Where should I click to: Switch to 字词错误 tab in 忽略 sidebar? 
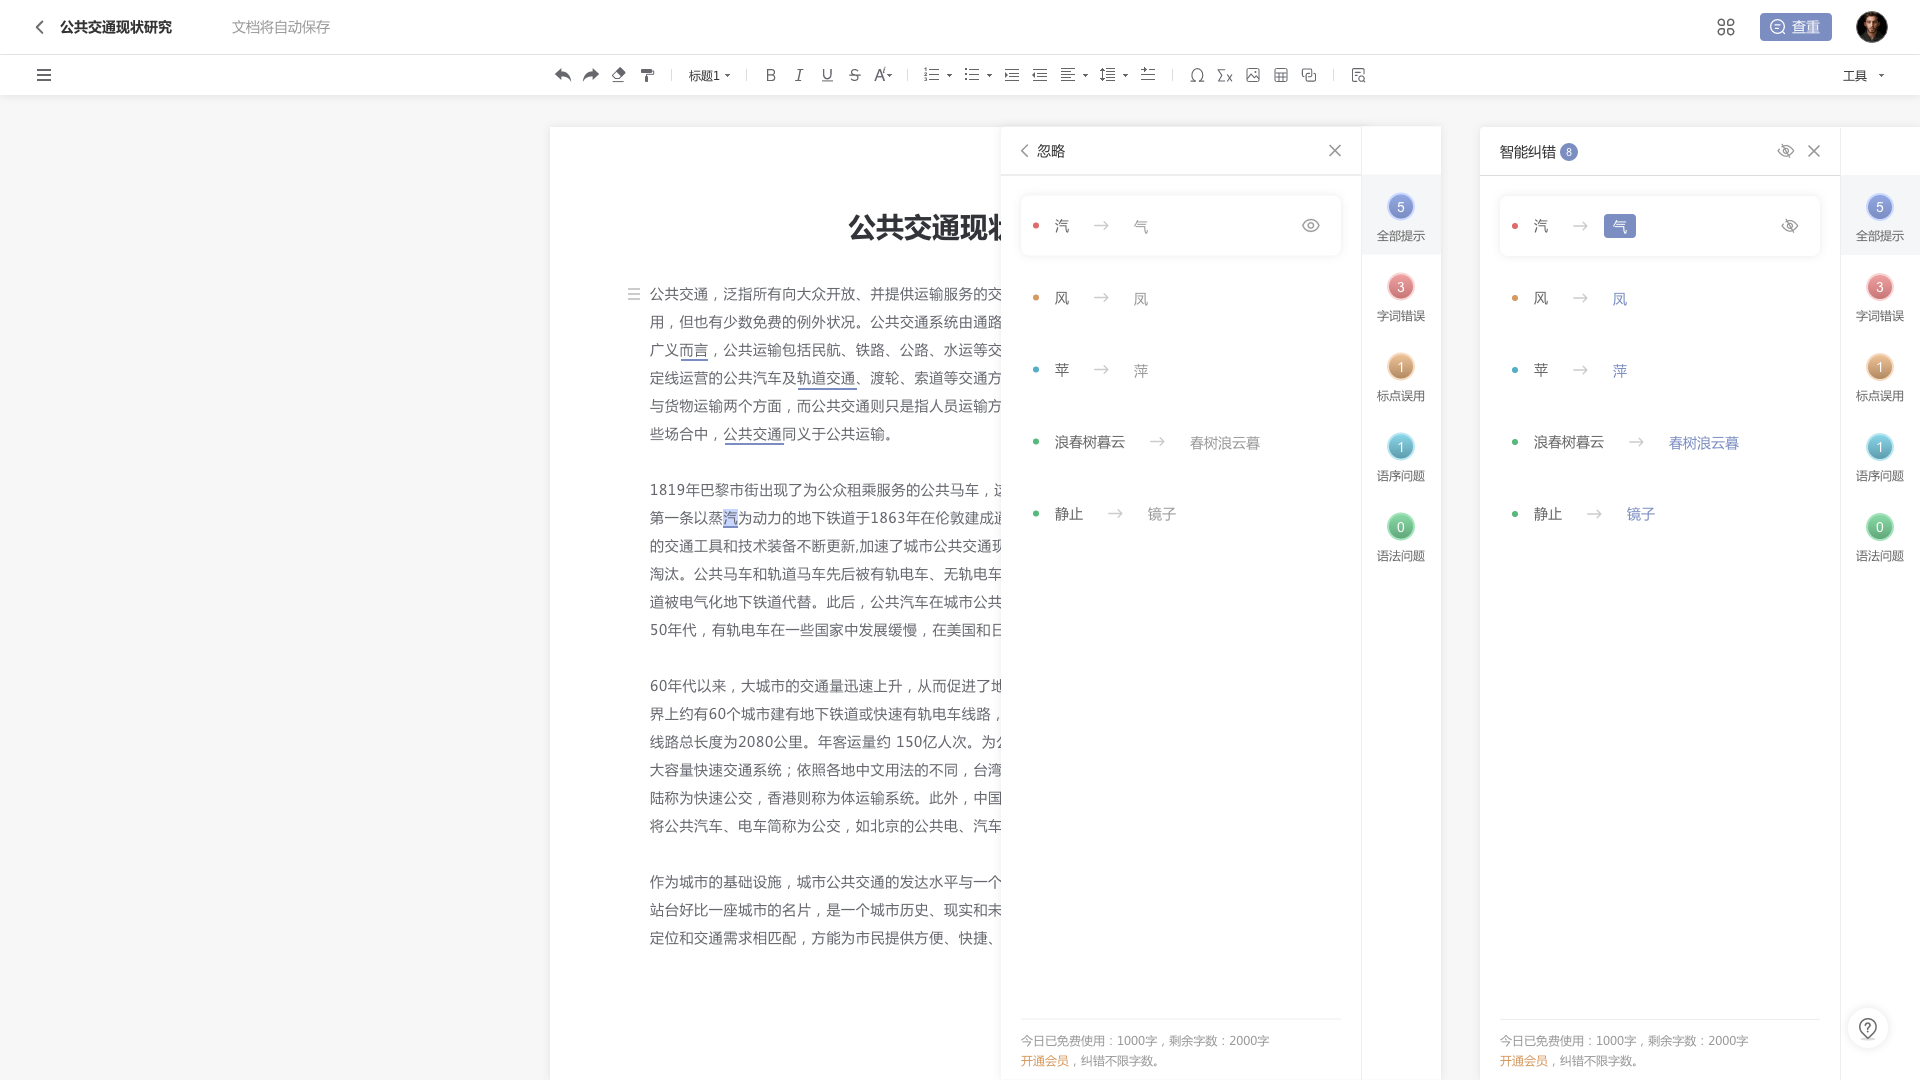pos(1401,296)
